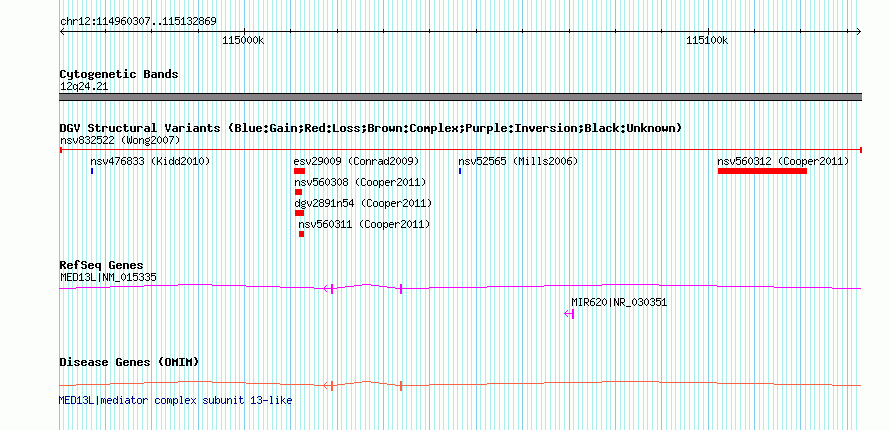Image resolution: width=890 pixels, height=430 pixels.
Task: Click the ruler's left arrow end
Action: 62,32
